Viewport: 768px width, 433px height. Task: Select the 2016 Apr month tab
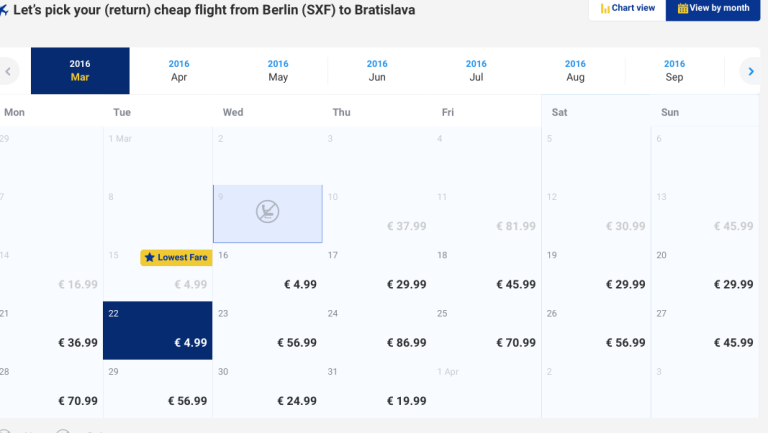click(x=179, y=71)
